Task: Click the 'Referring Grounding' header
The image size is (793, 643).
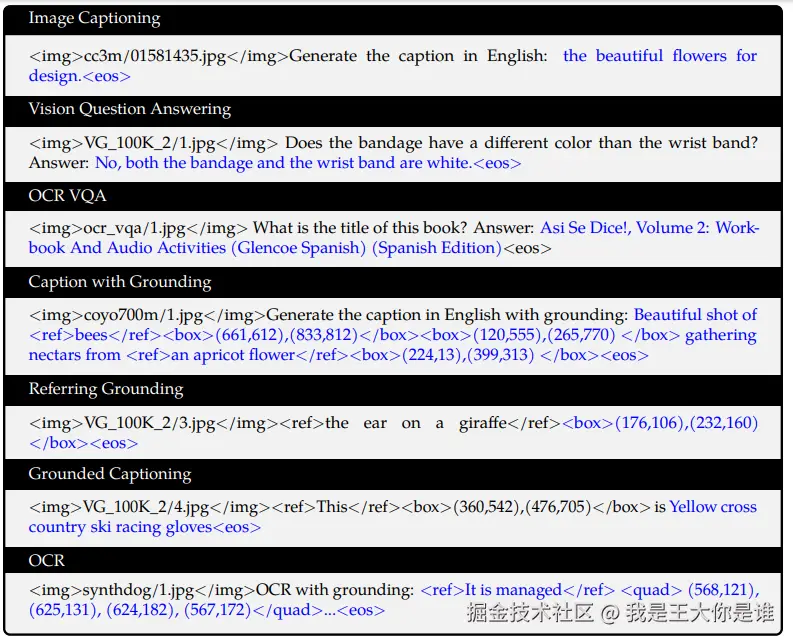Action: (392, 390)
